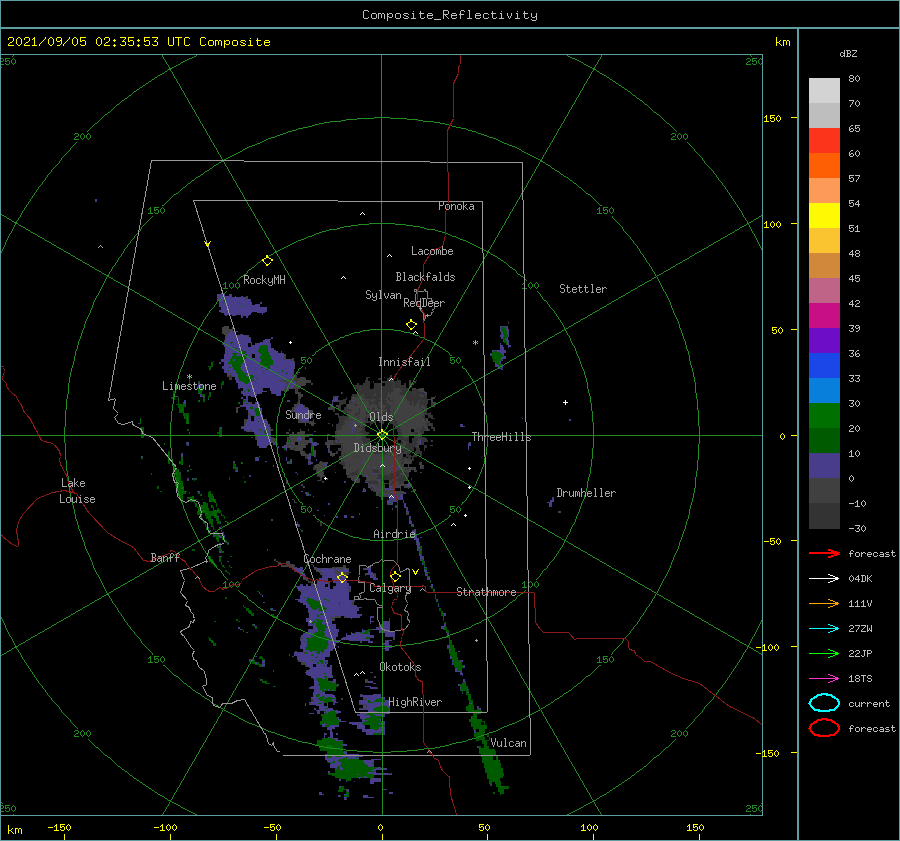Click the red forecast arrow in legend
This screenshot has height=841, width=900.
(x=824, y=553)
